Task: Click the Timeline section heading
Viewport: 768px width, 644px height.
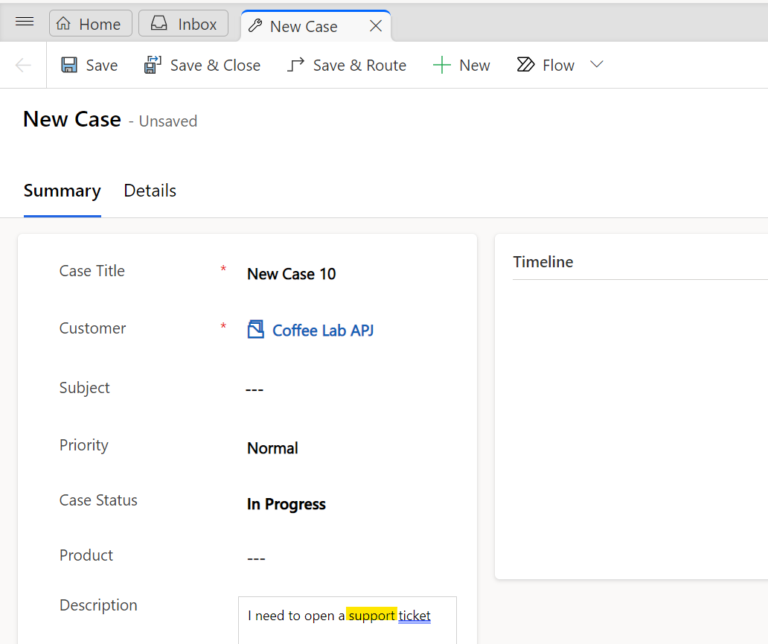Action: coord(543,262)
